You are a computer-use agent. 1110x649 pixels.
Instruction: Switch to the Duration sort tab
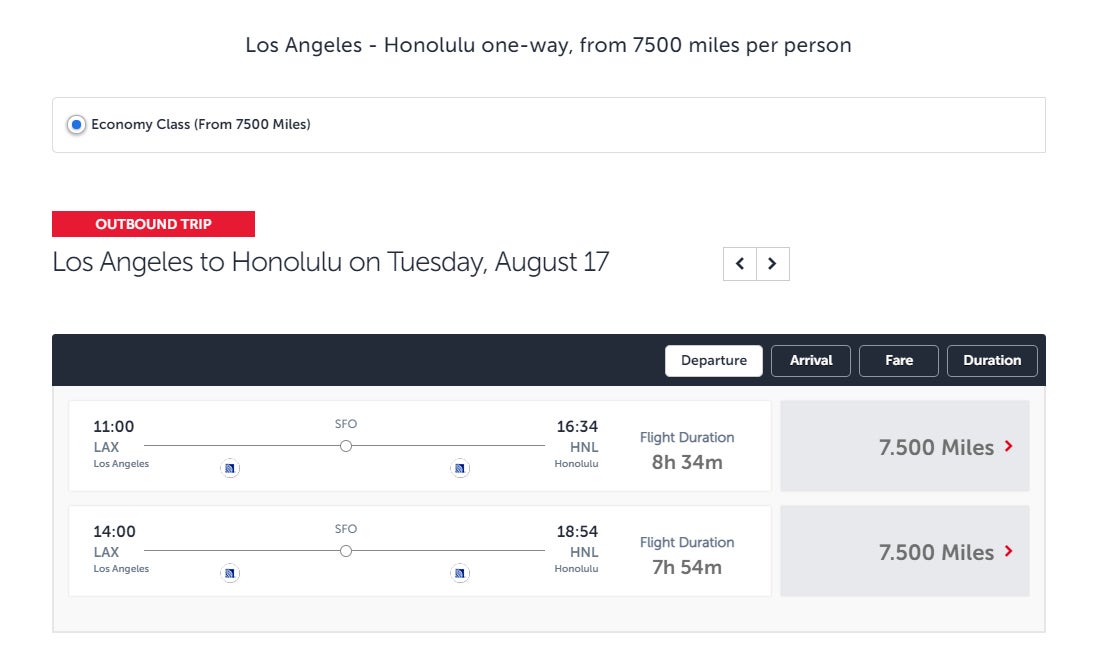click(992, 360)
